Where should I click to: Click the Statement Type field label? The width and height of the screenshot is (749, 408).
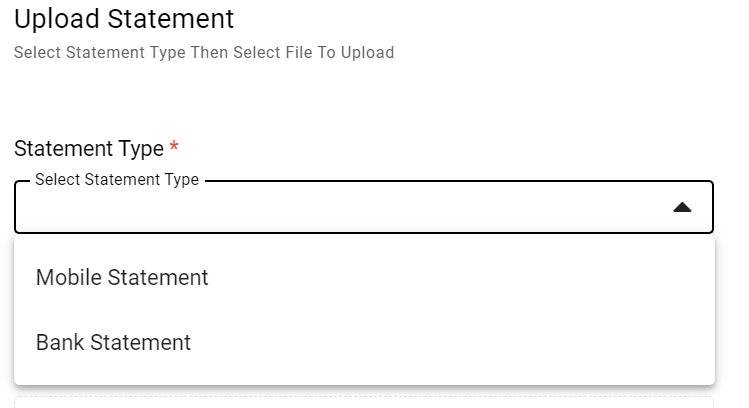point(89,149)
